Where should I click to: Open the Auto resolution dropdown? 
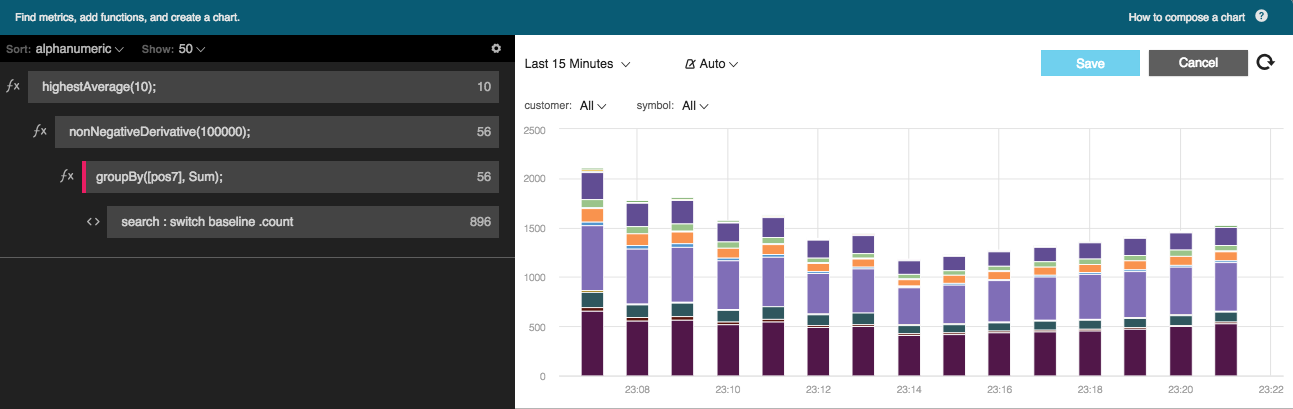pyautogui.click(x=712, y=63)
